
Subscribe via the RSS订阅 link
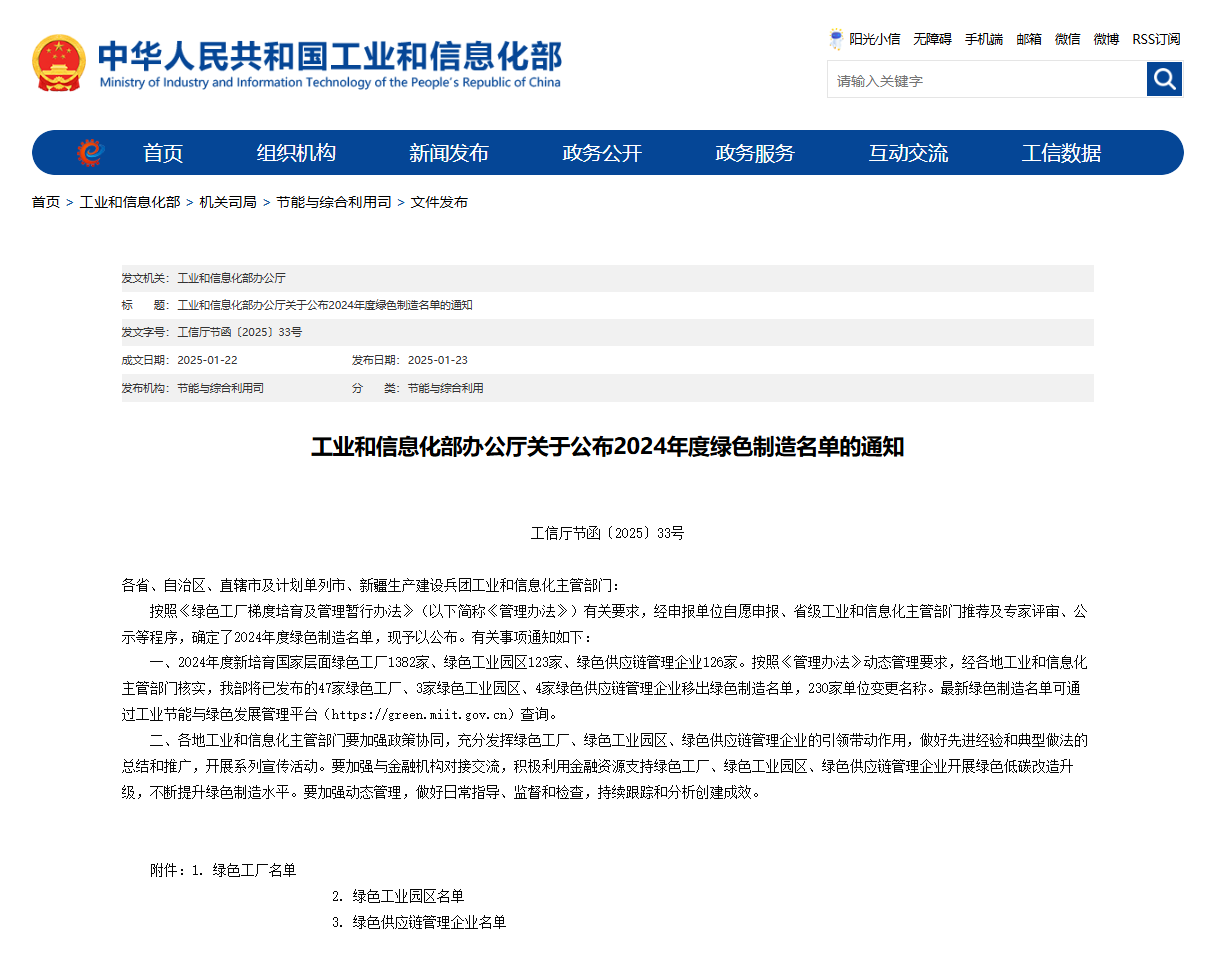click(1155, 39)
